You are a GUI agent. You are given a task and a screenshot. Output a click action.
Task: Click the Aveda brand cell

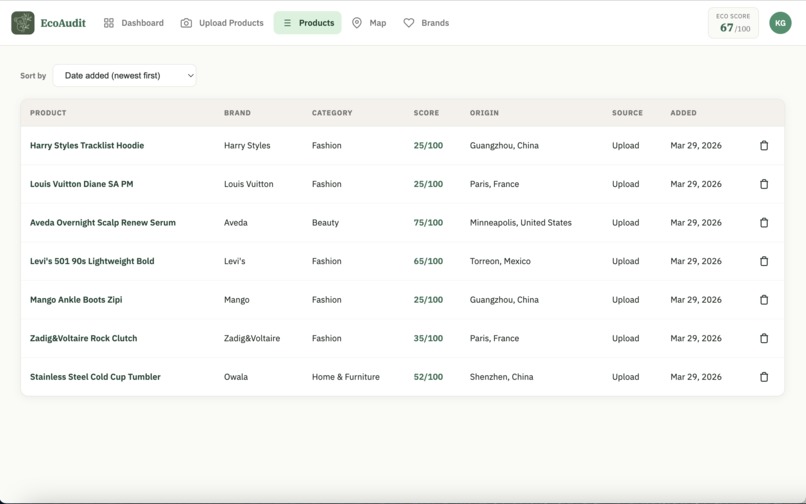point(236,223)
